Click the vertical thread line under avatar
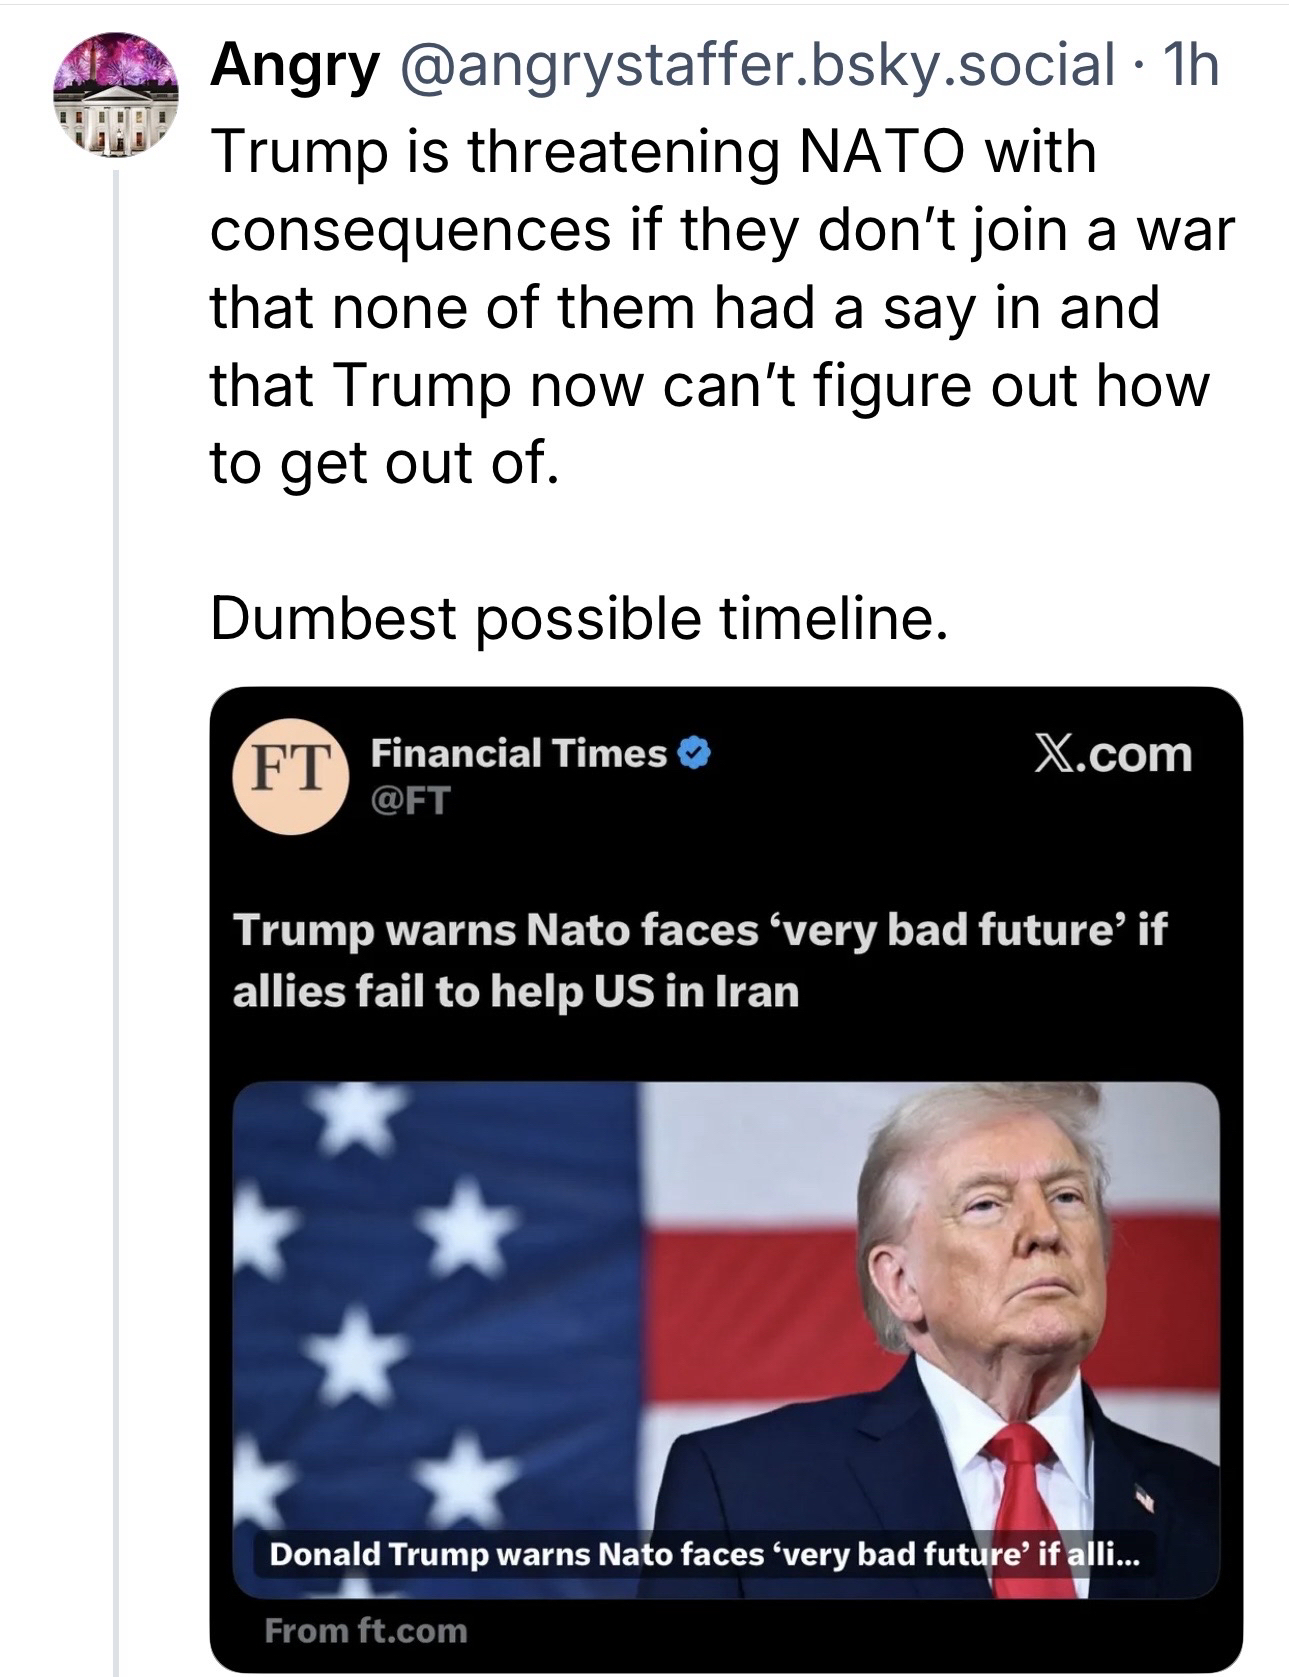The height and width of the screenshot is (1677, 1289). point(116,900)
